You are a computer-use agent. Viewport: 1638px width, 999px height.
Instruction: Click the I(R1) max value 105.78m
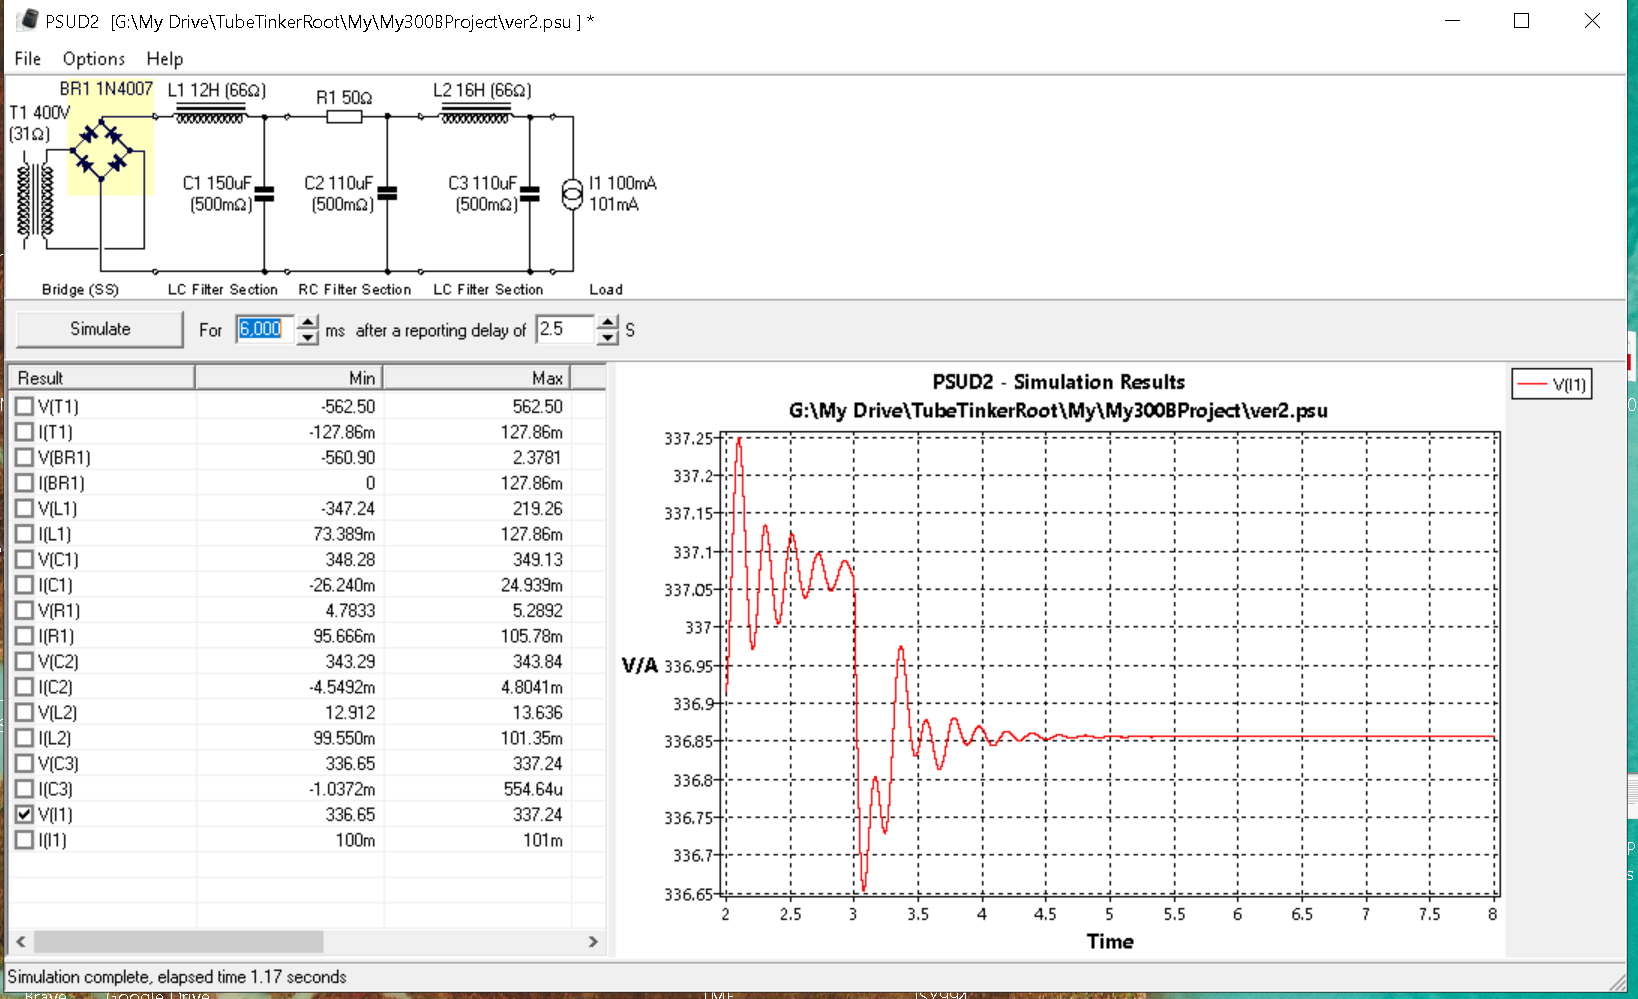532,636
